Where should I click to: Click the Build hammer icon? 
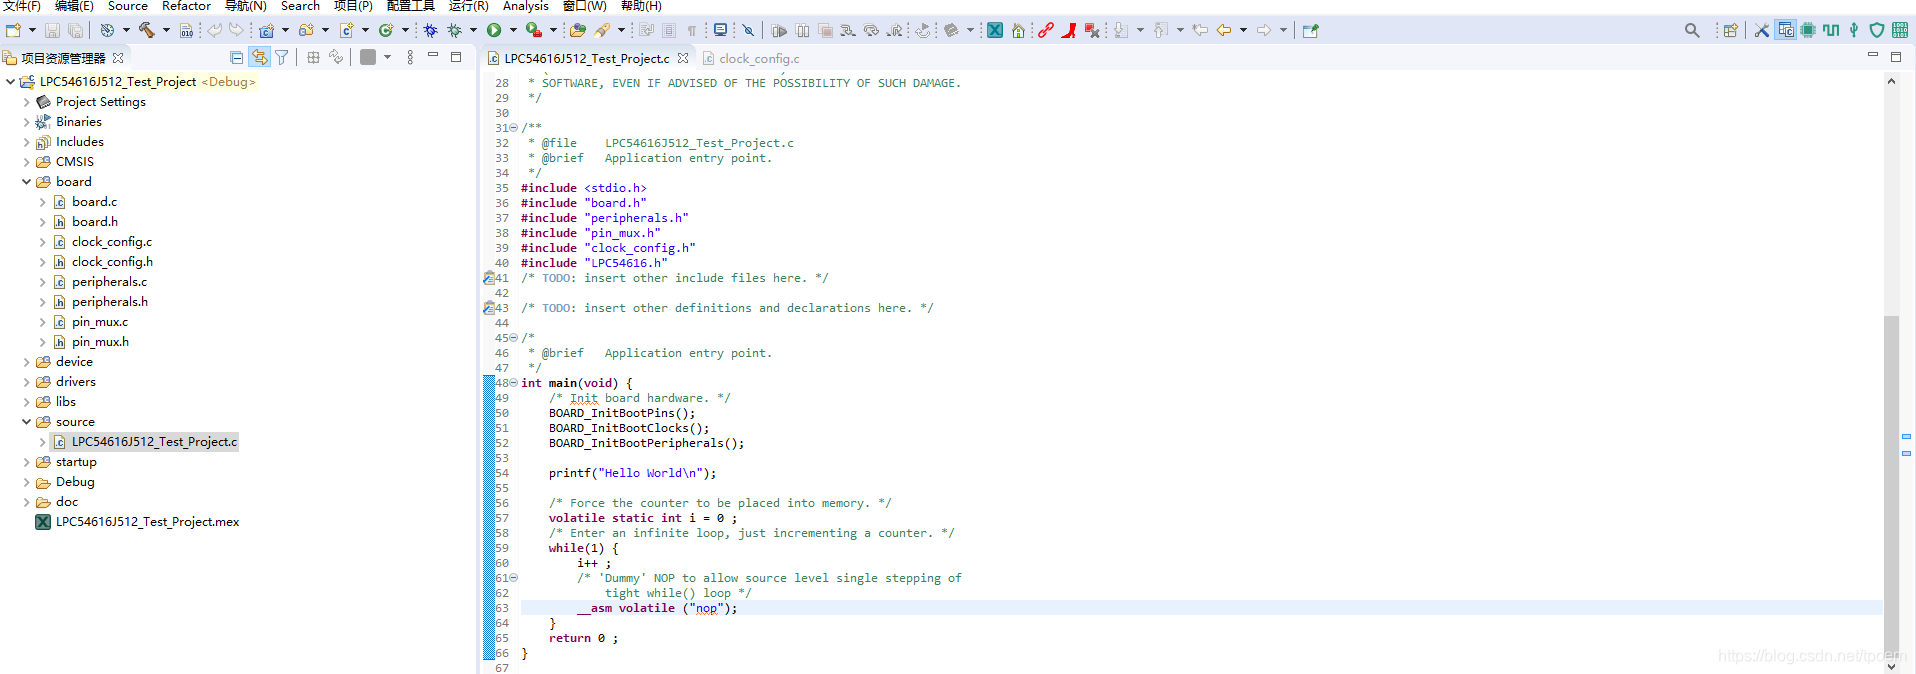click(x=146, y=30)
